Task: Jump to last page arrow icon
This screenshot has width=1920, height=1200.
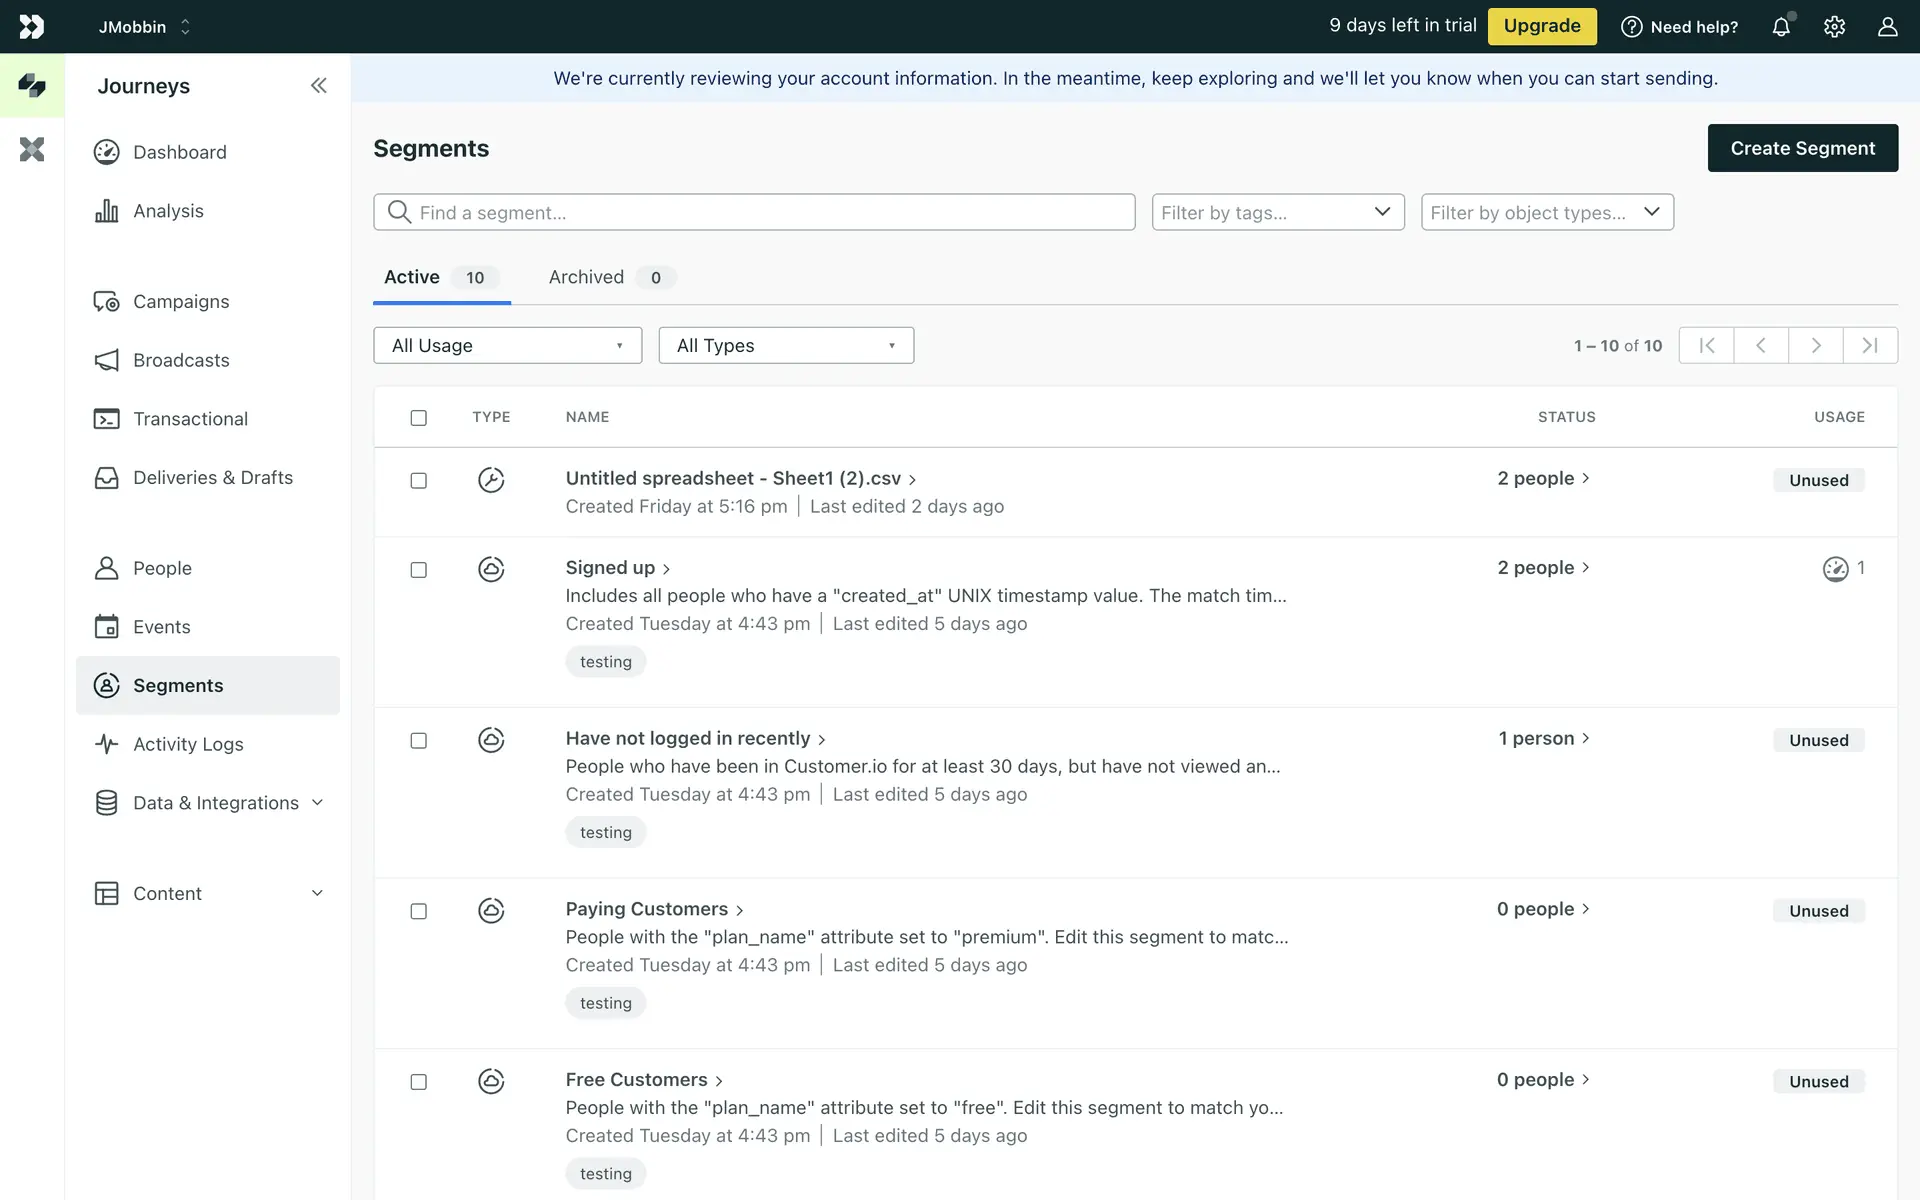Action: click(x=1869, y=345)
